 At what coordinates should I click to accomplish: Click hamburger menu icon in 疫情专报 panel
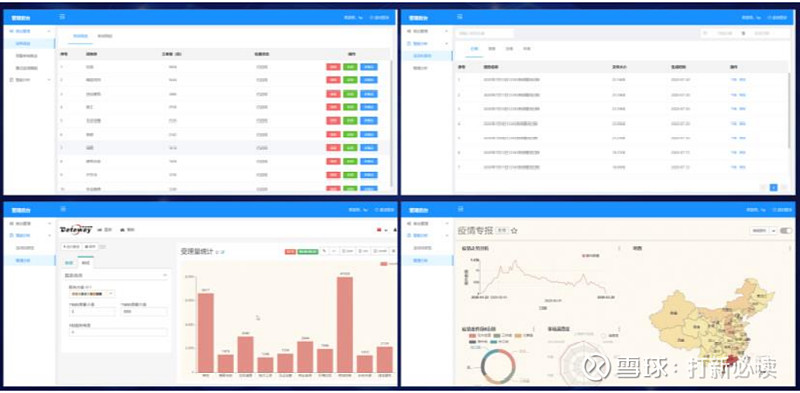coord(460,209)
